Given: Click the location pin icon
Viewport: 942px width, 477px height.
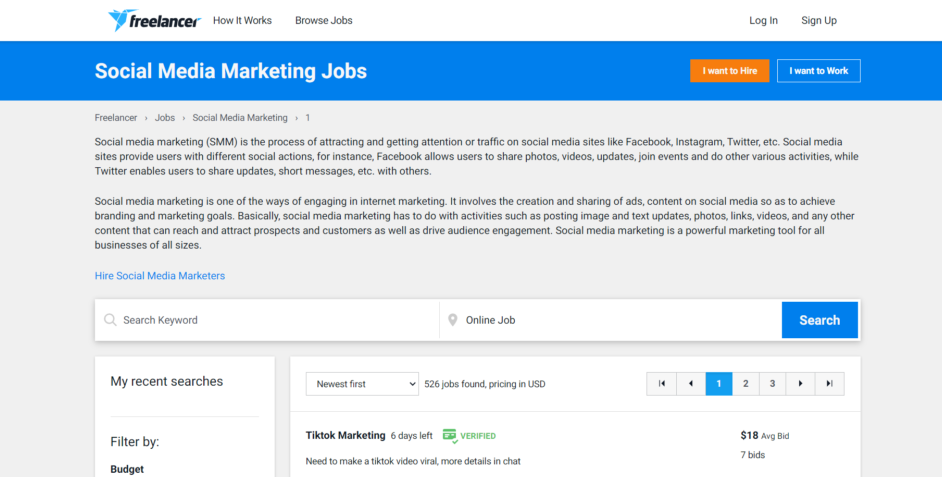Looking at the screenshot, I should (x=453, y=320).
